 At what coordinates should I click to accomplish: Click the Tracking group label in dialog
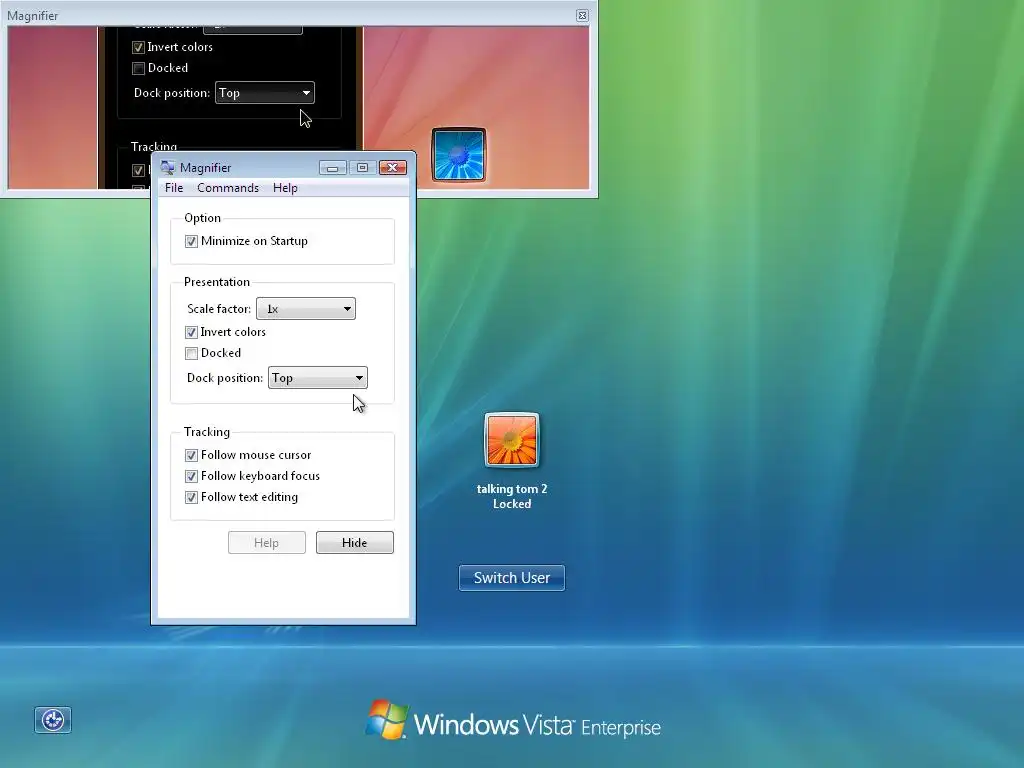pyautogui.click(x=207, y=432)
